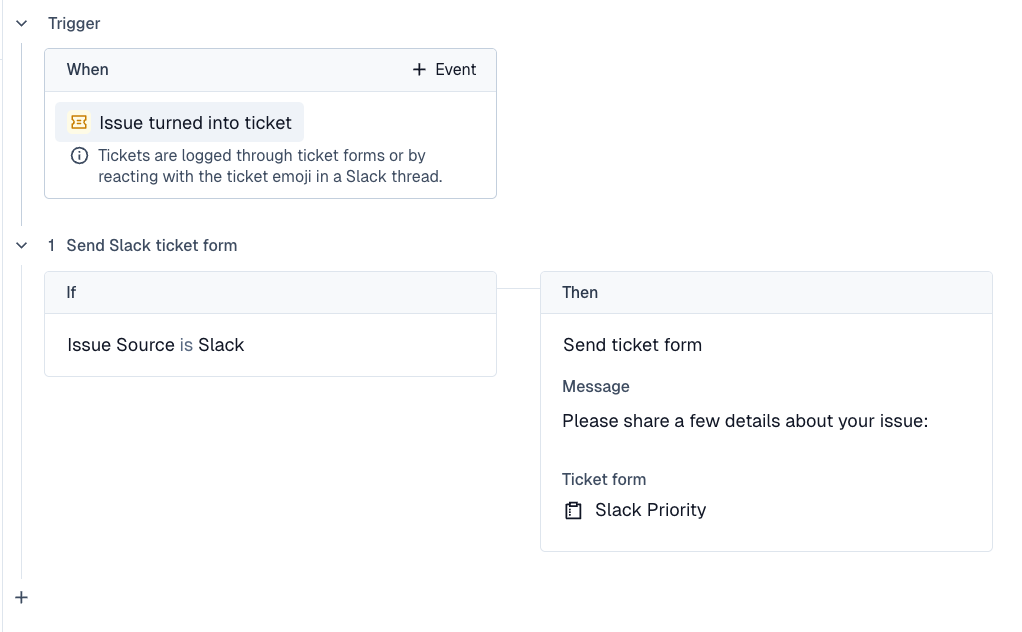Click the Trigger section title

[x=74, y=23]
